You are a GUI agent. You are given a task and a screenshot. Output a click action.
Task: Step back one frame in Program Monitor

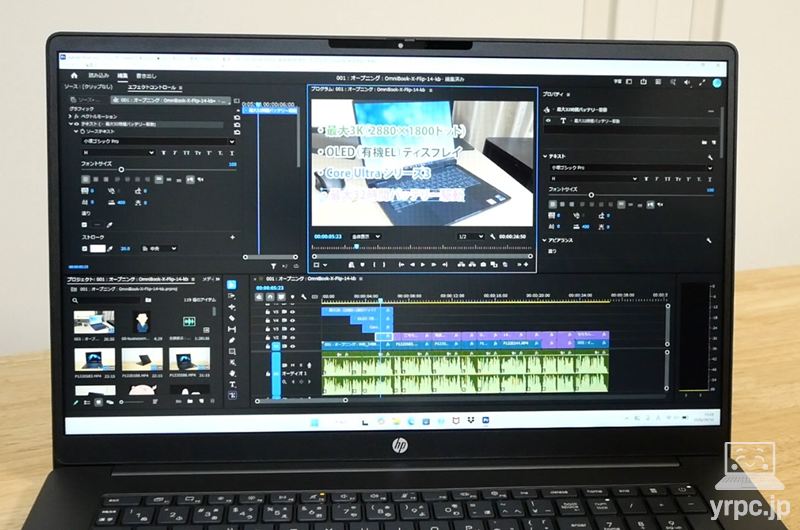point(412,265)
